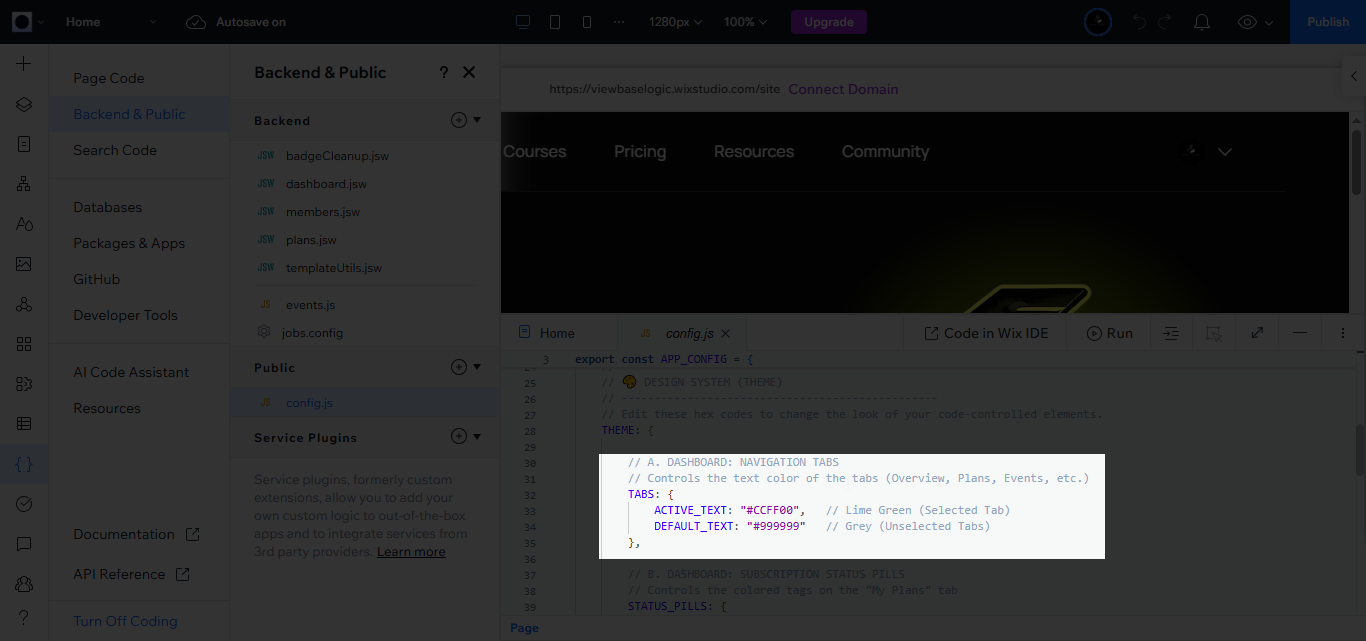Open the 100% zoom dropdown
Screen dimensions: 1366x641
click(745, 22)
